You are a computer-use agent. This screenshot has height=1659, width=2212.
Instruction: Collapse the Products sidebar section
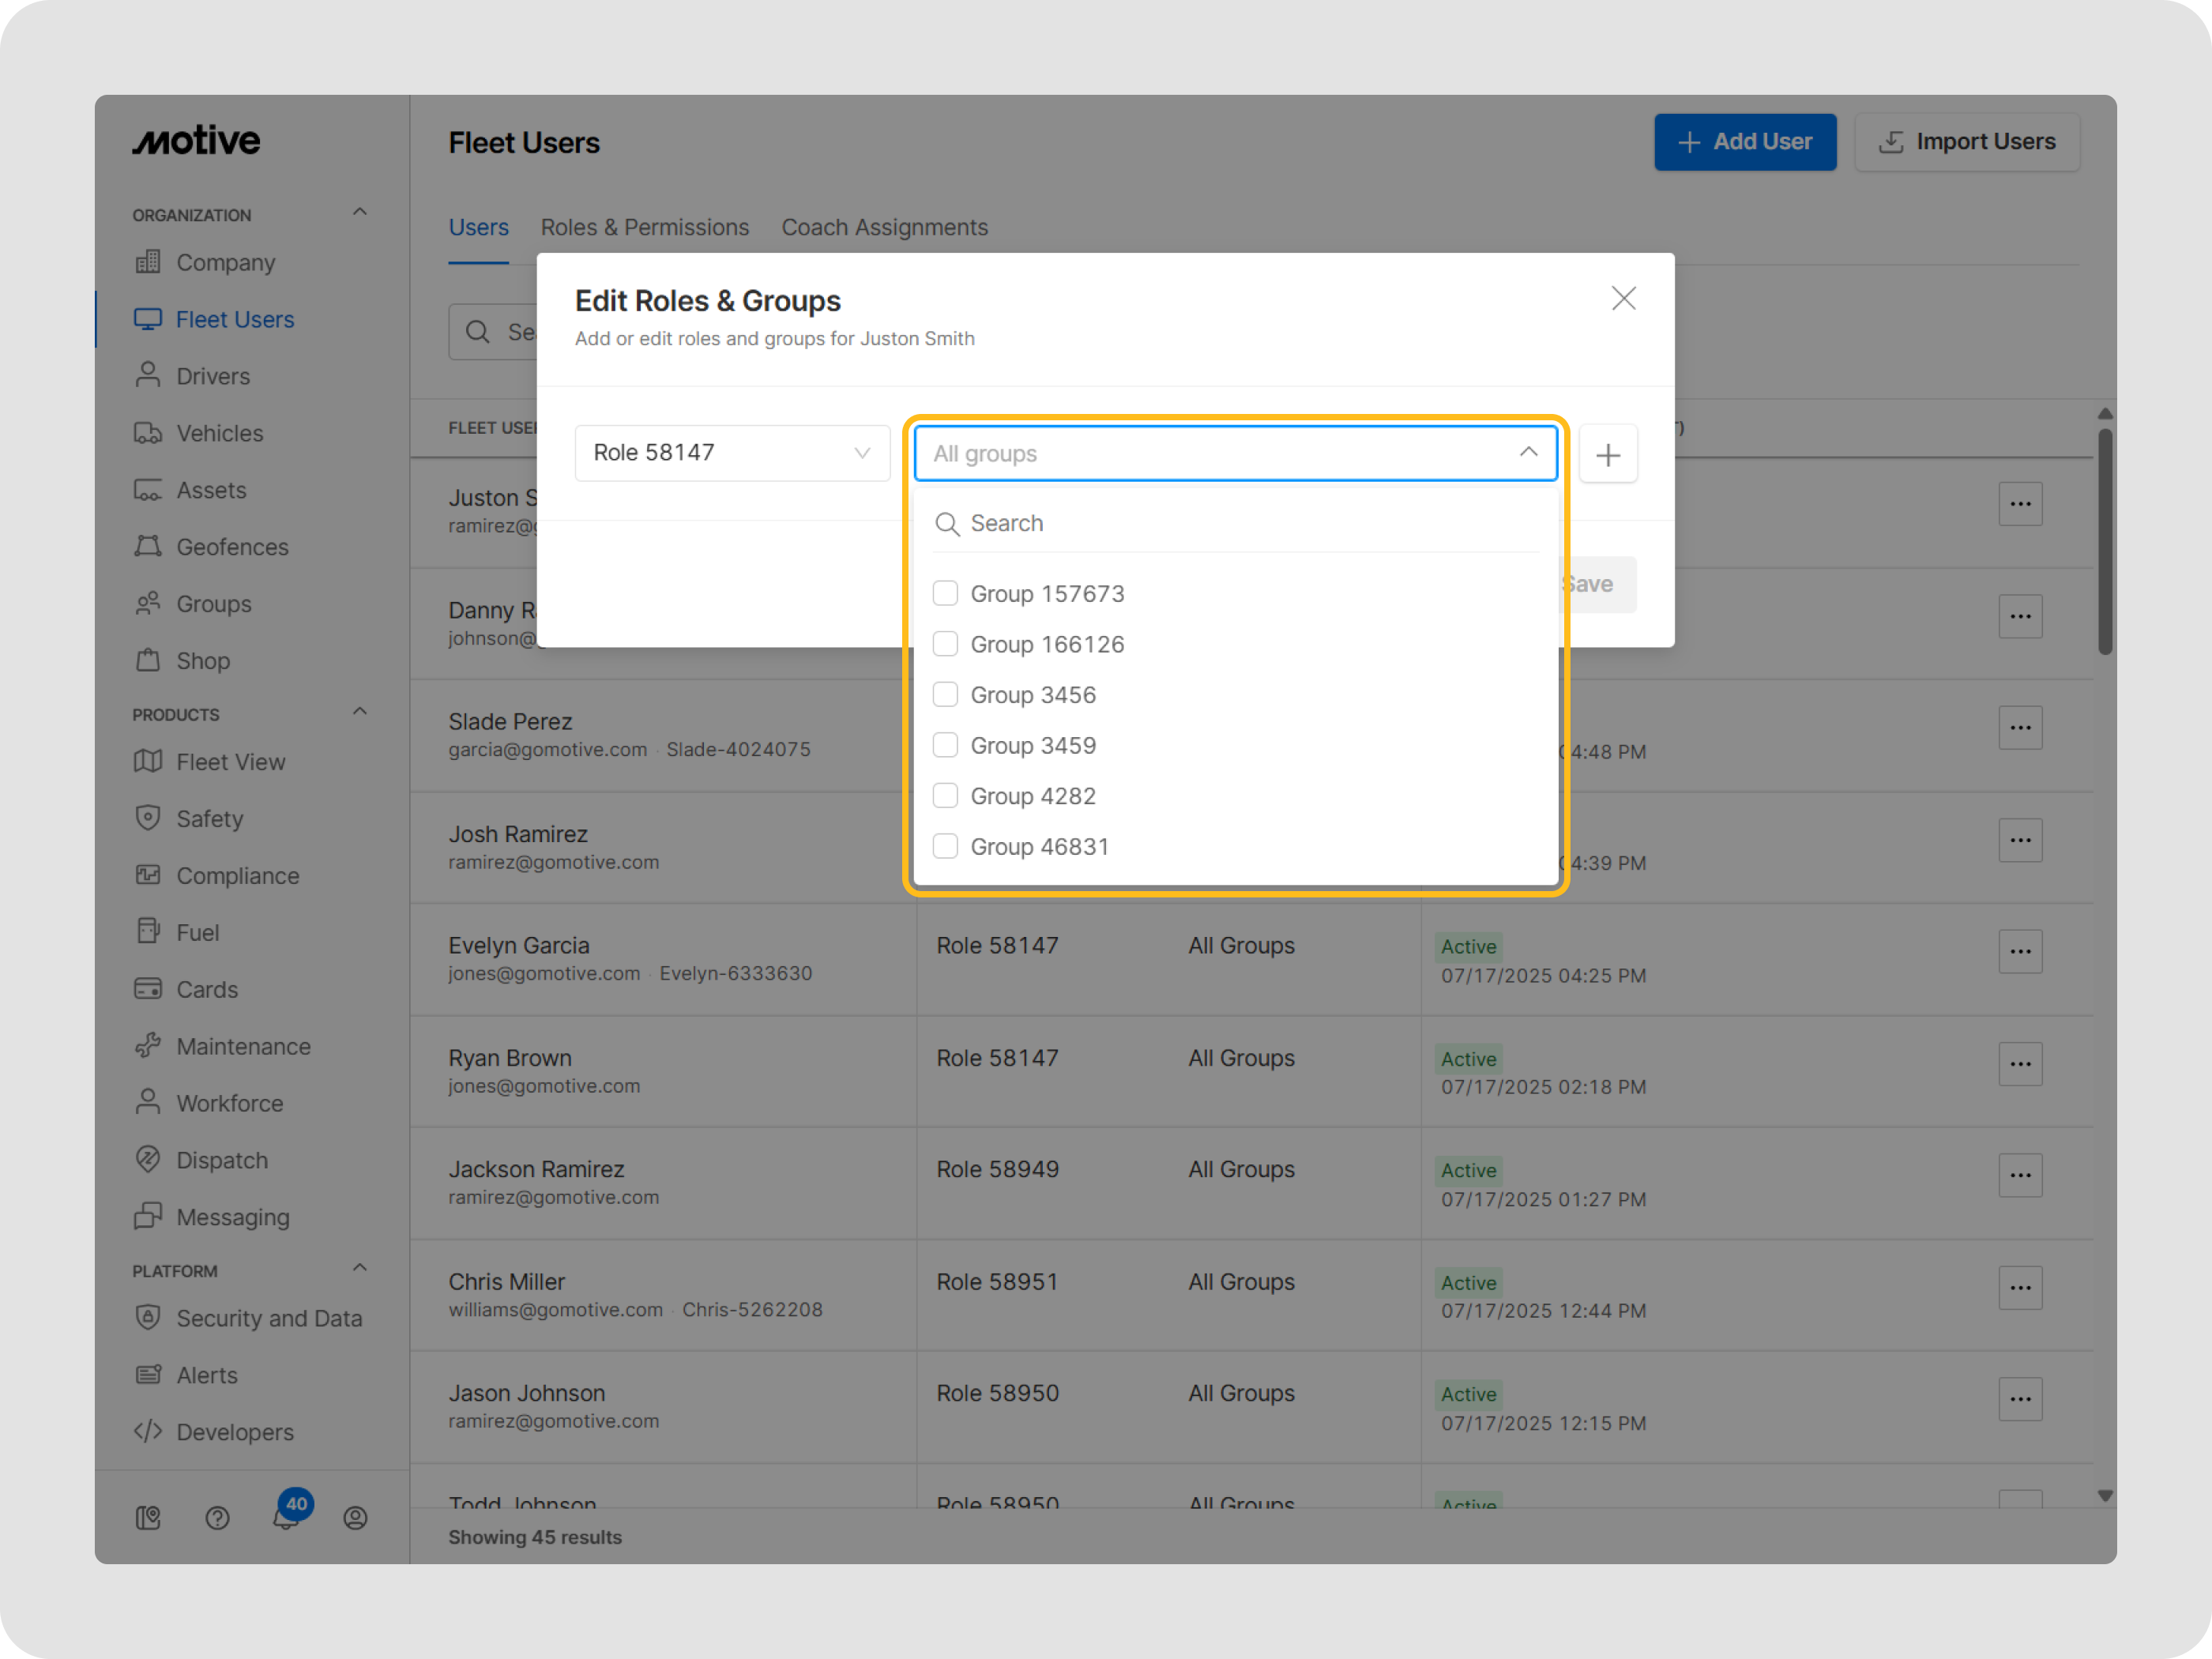tap(360, 712)
